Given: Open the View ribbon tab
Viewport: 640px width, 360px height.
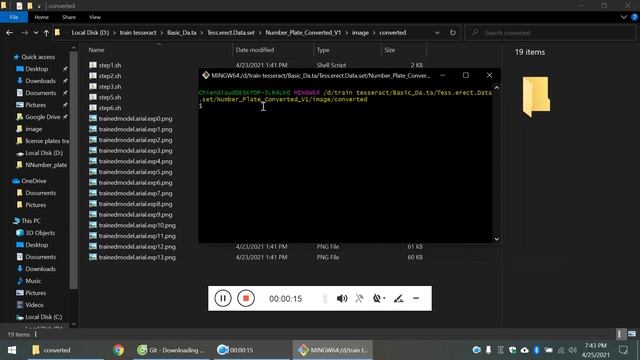Looking at the screenshot, I should (95, 17).
